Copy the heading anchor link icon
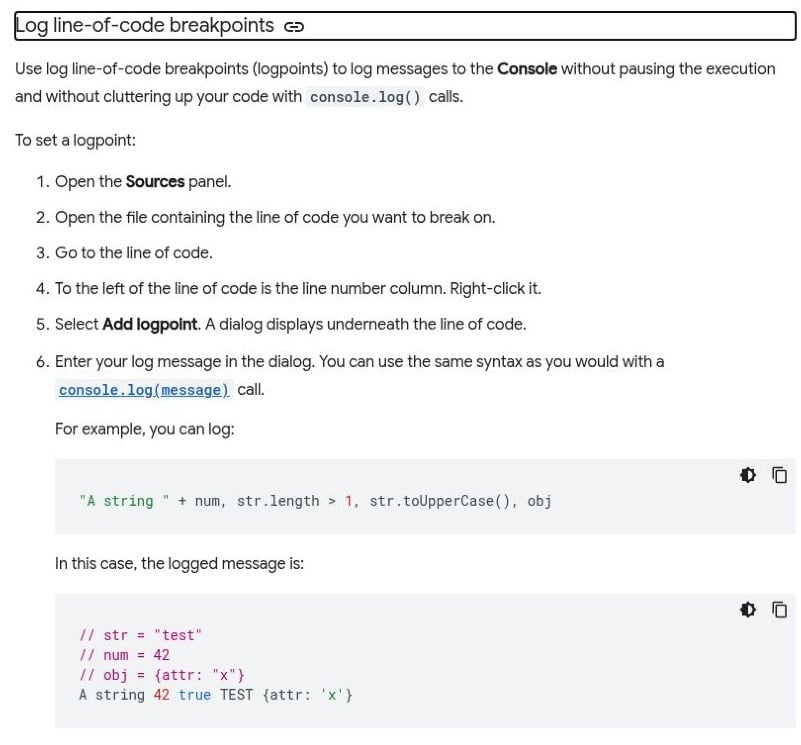Image resolution: width=801 pixels, height=745 pixels. (x=294, y=27)
